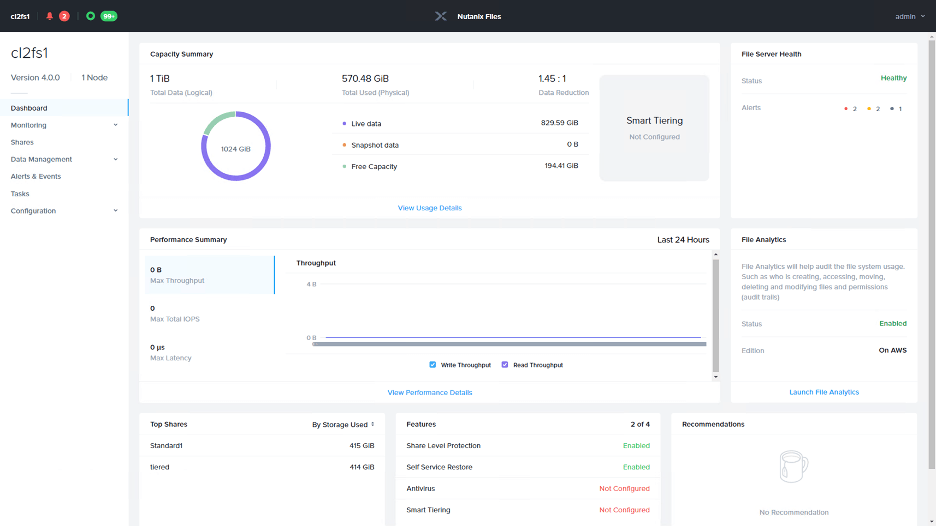This screenshot has height=526, width=936.
Task: Click the View Performance Details link
Action: [430, 392]
